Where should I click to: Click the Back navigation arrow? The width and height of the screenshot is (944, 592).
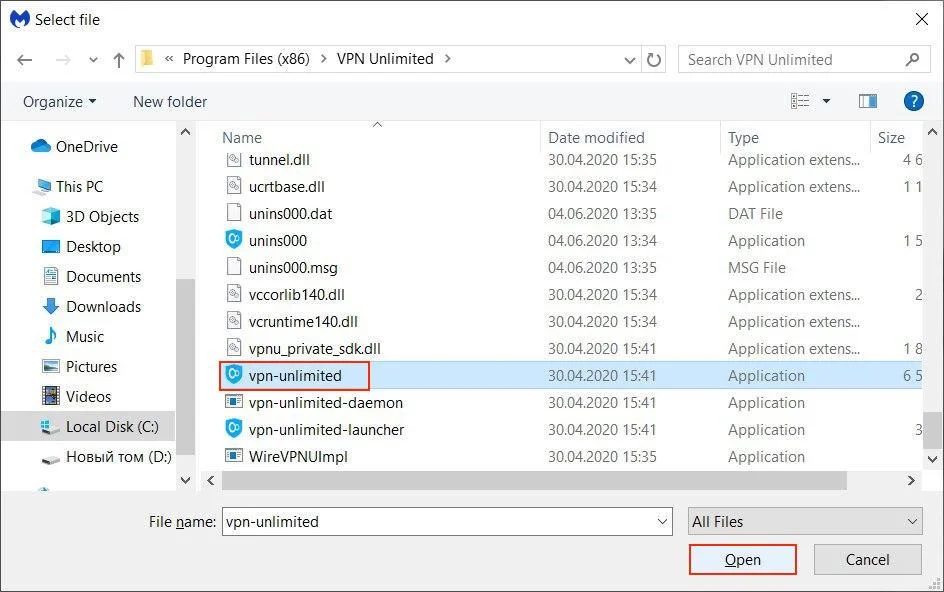(x=25, y=60)
